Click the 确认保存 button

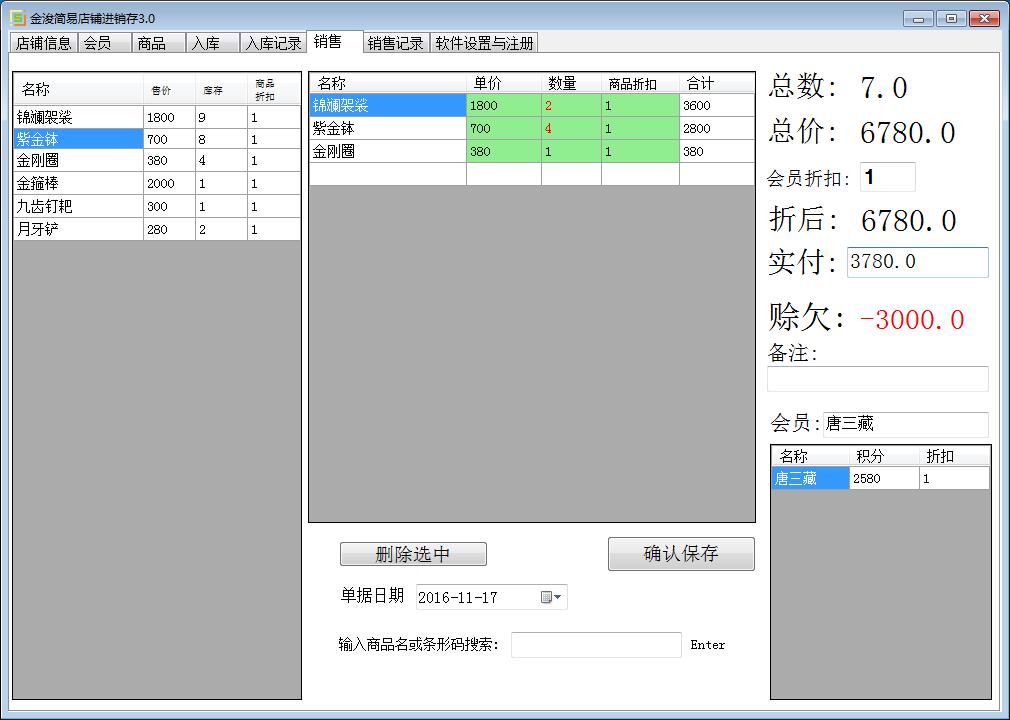coord(681,554)
